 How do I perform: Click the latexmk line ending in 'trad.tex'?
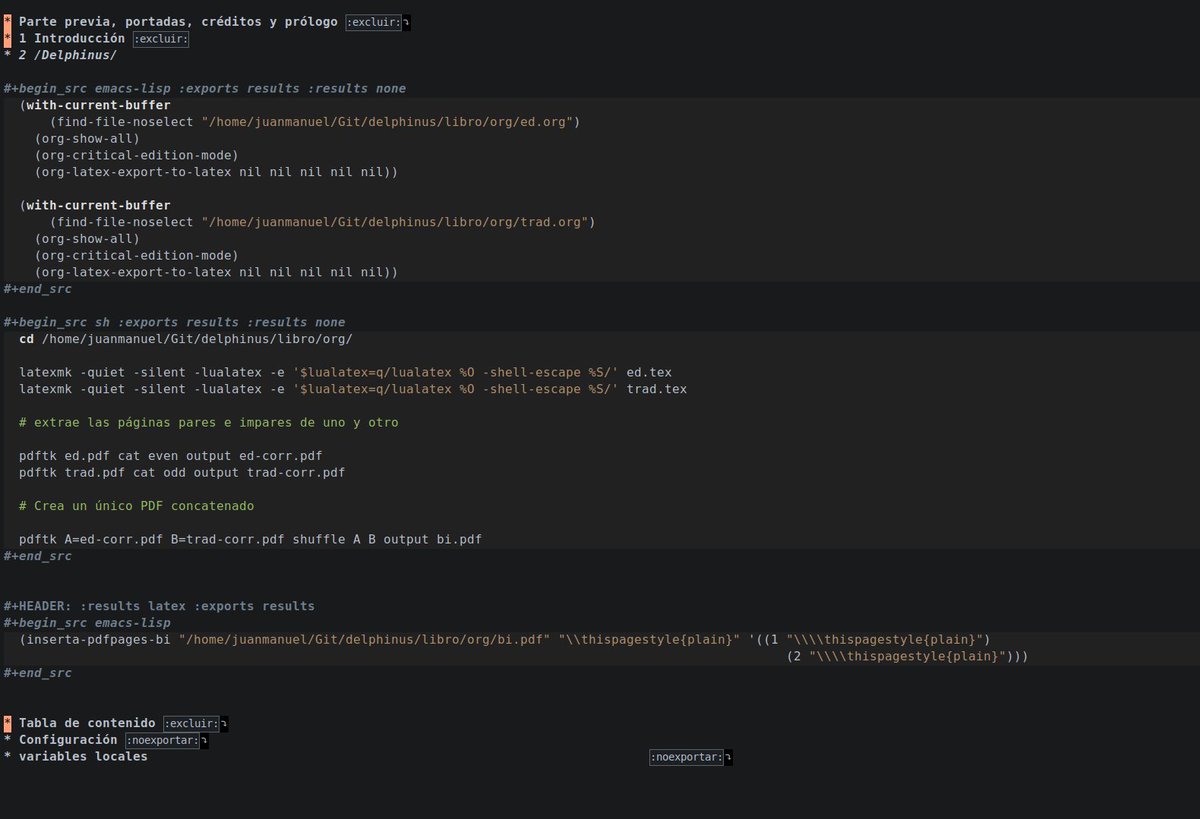pos(353,389)
